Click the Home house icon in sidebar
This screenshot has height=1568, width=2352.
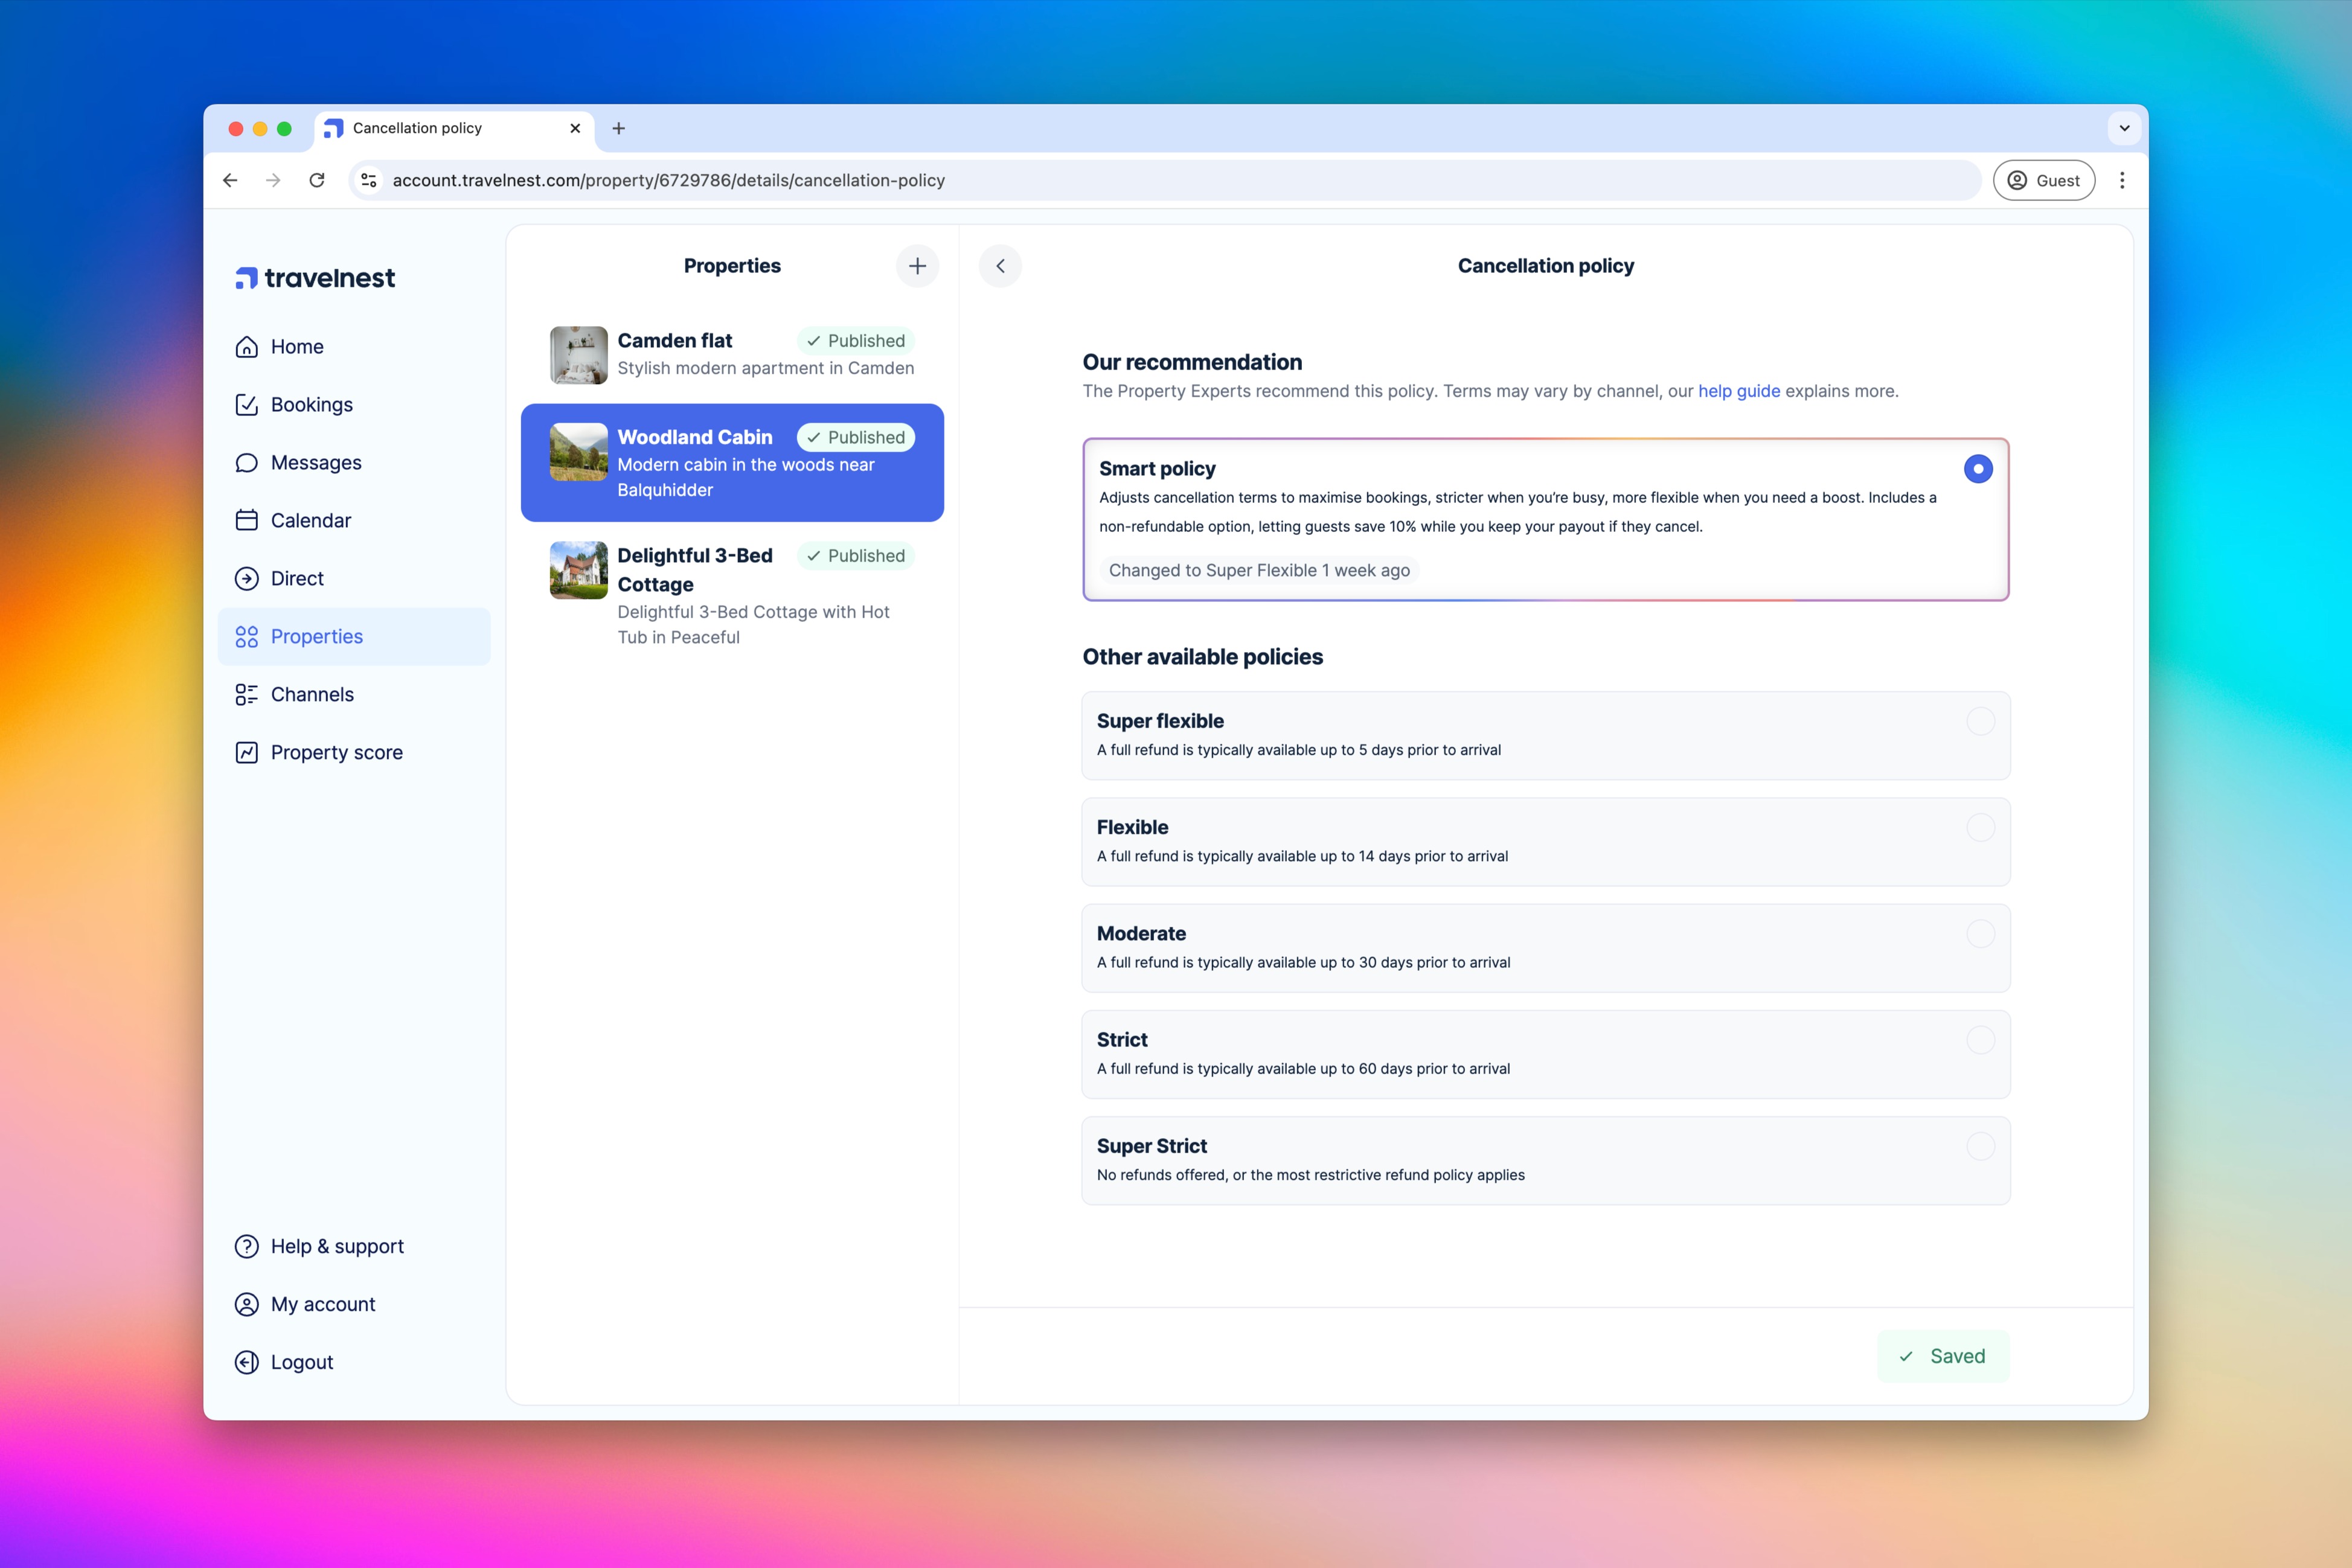(246, 347)
